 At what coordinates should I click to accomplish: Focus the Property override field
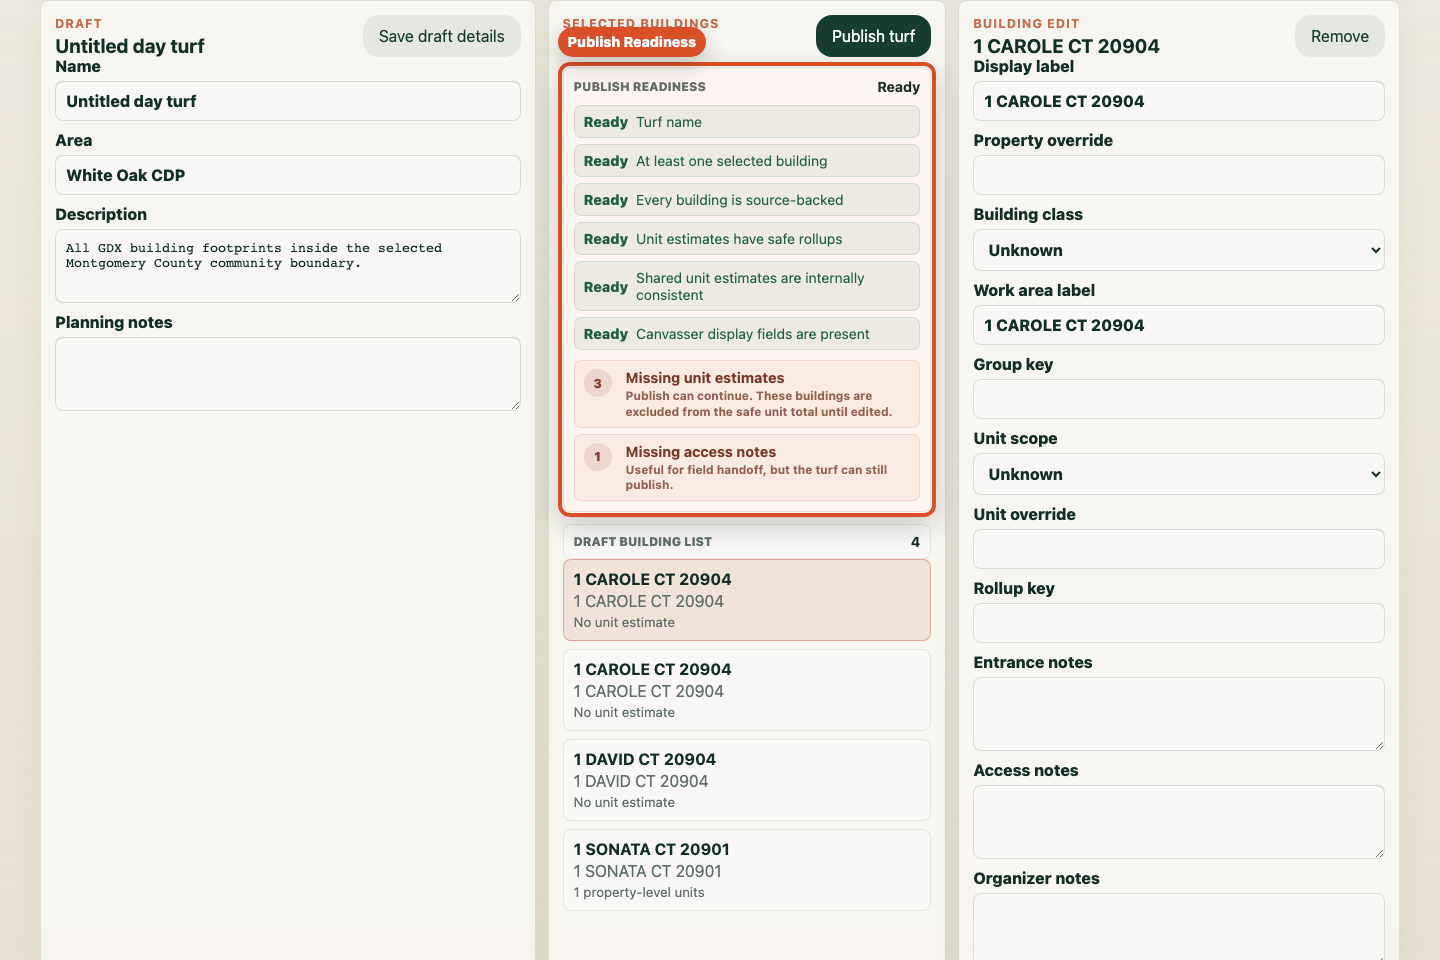click(1179, 175)
